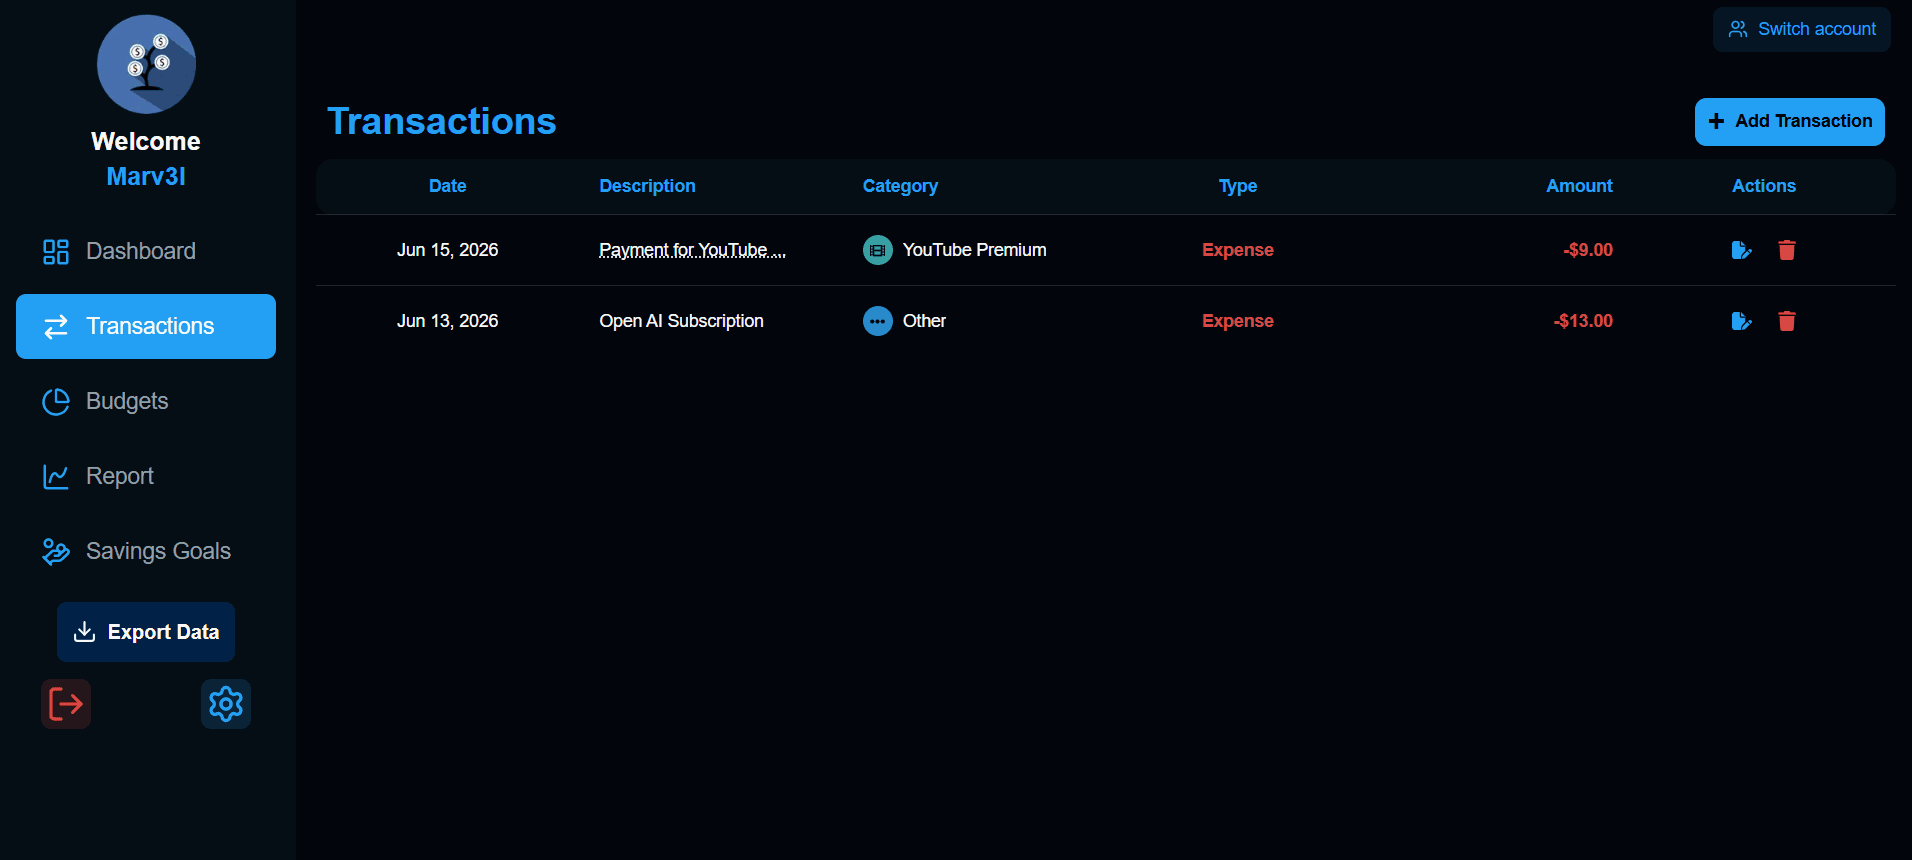Click the Category column header

[x=900, y=186]
